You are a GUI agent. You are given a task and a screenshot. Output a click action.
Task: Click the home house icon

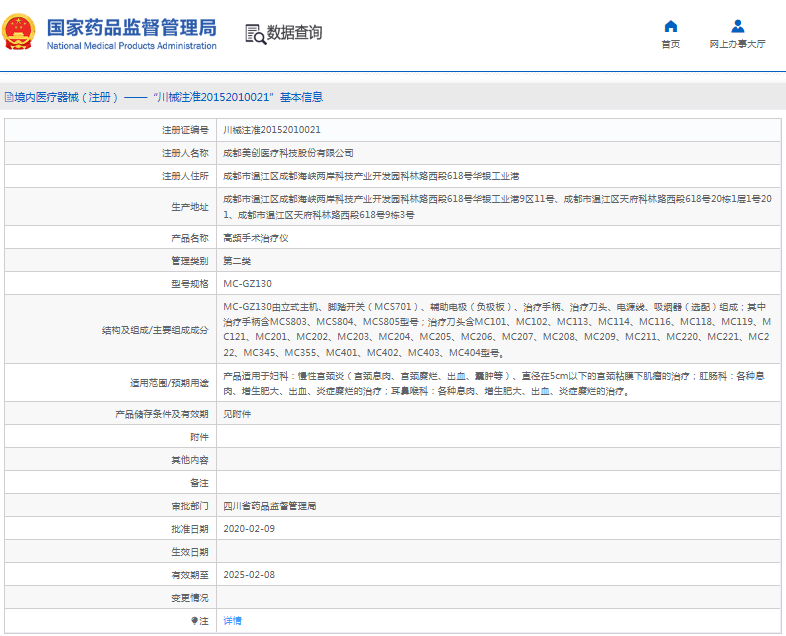671,26
